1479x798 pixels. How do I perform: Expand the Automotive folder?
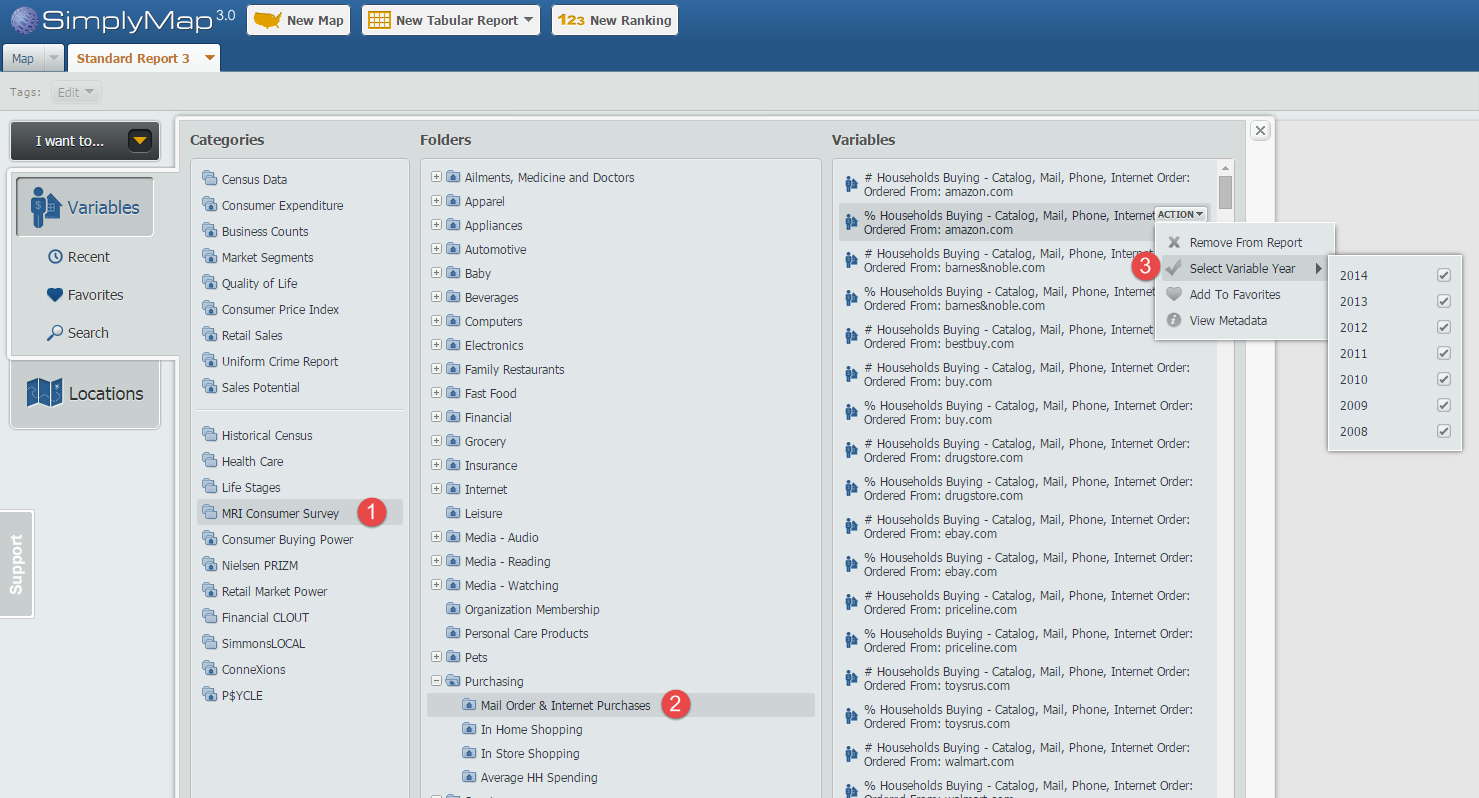coord(436,249)
